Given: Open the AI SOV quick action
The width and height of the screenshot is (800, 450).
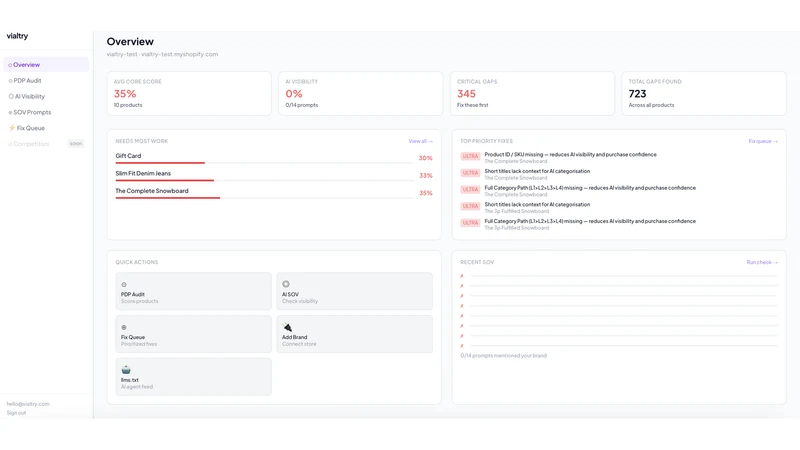Looking at the screenshot, I should point(355,291).
